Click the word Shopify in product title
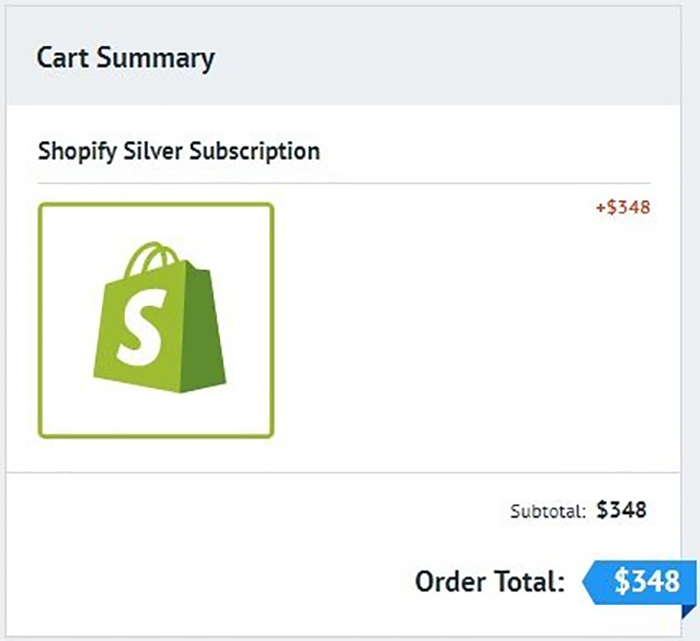700x641 pixels. [77, 152]
